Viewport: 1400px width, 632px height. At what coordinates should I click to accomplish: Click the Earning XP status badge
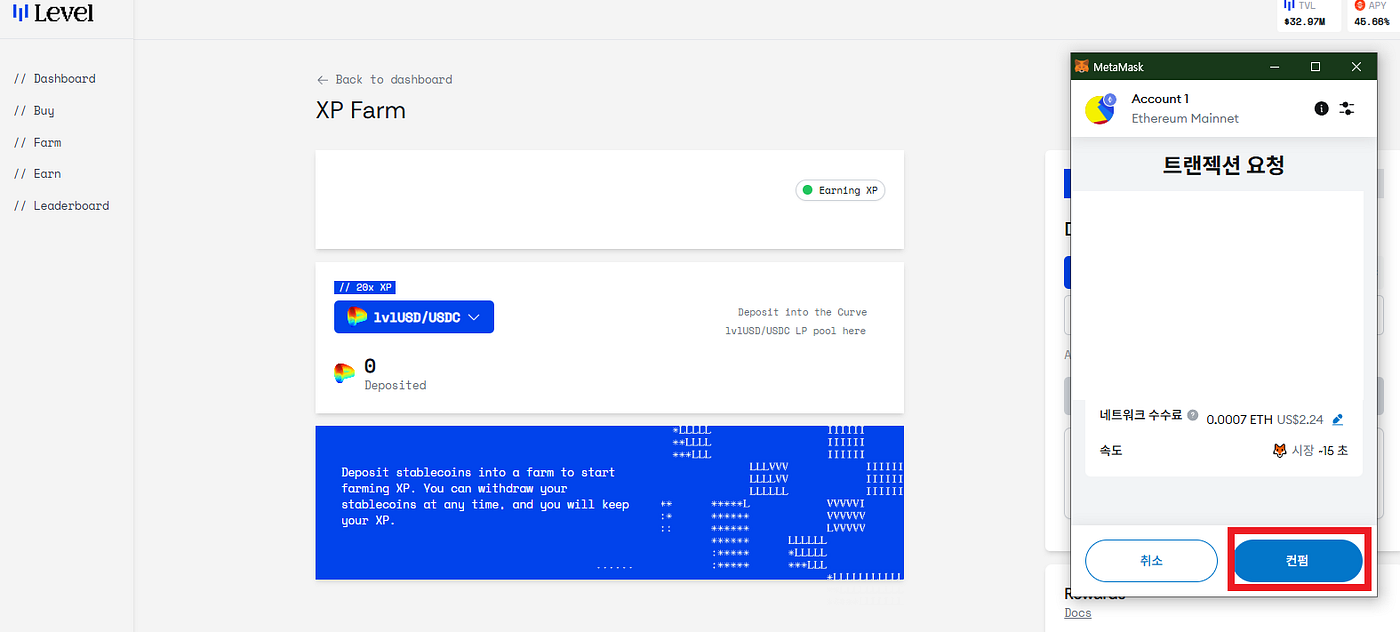pyautogui.click(x=840, y=190)
